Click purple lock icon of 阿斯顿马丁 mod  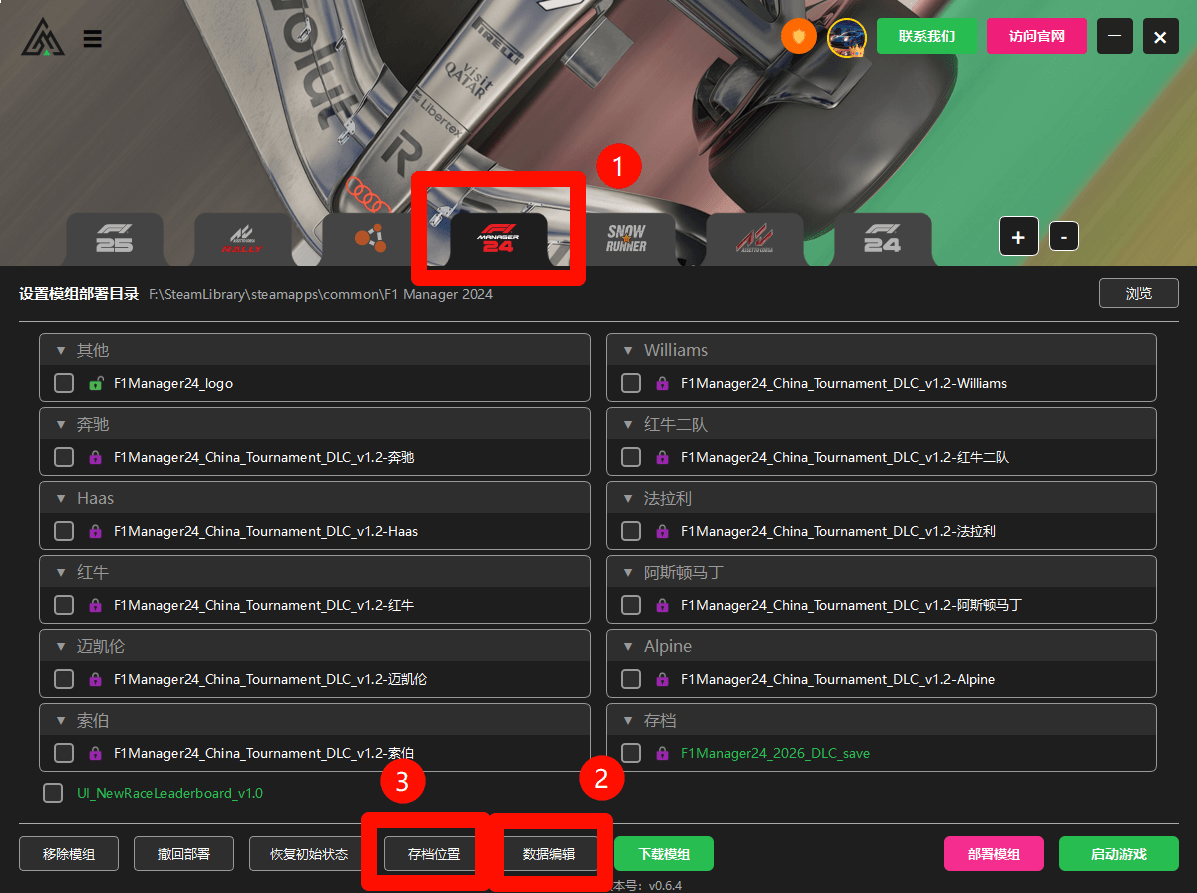click(x=663, y=605)
